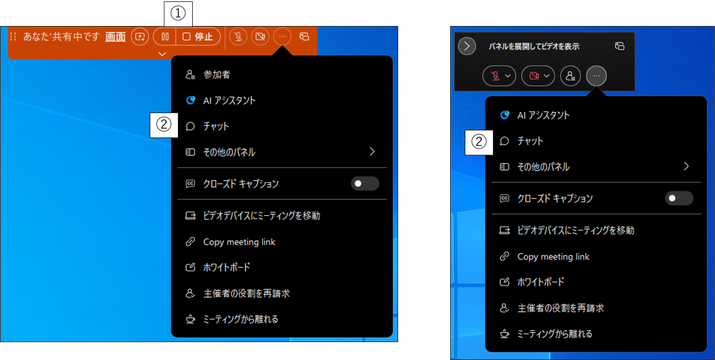The image size is (715, 360).
Task: Choose 主催者の役割を再請求 in the orange sharing bar menu
Action: pos(282,293)
